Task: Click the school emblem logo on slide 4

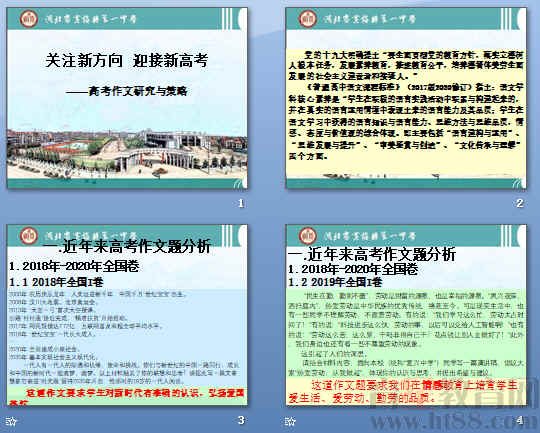Action: point(308,236)
